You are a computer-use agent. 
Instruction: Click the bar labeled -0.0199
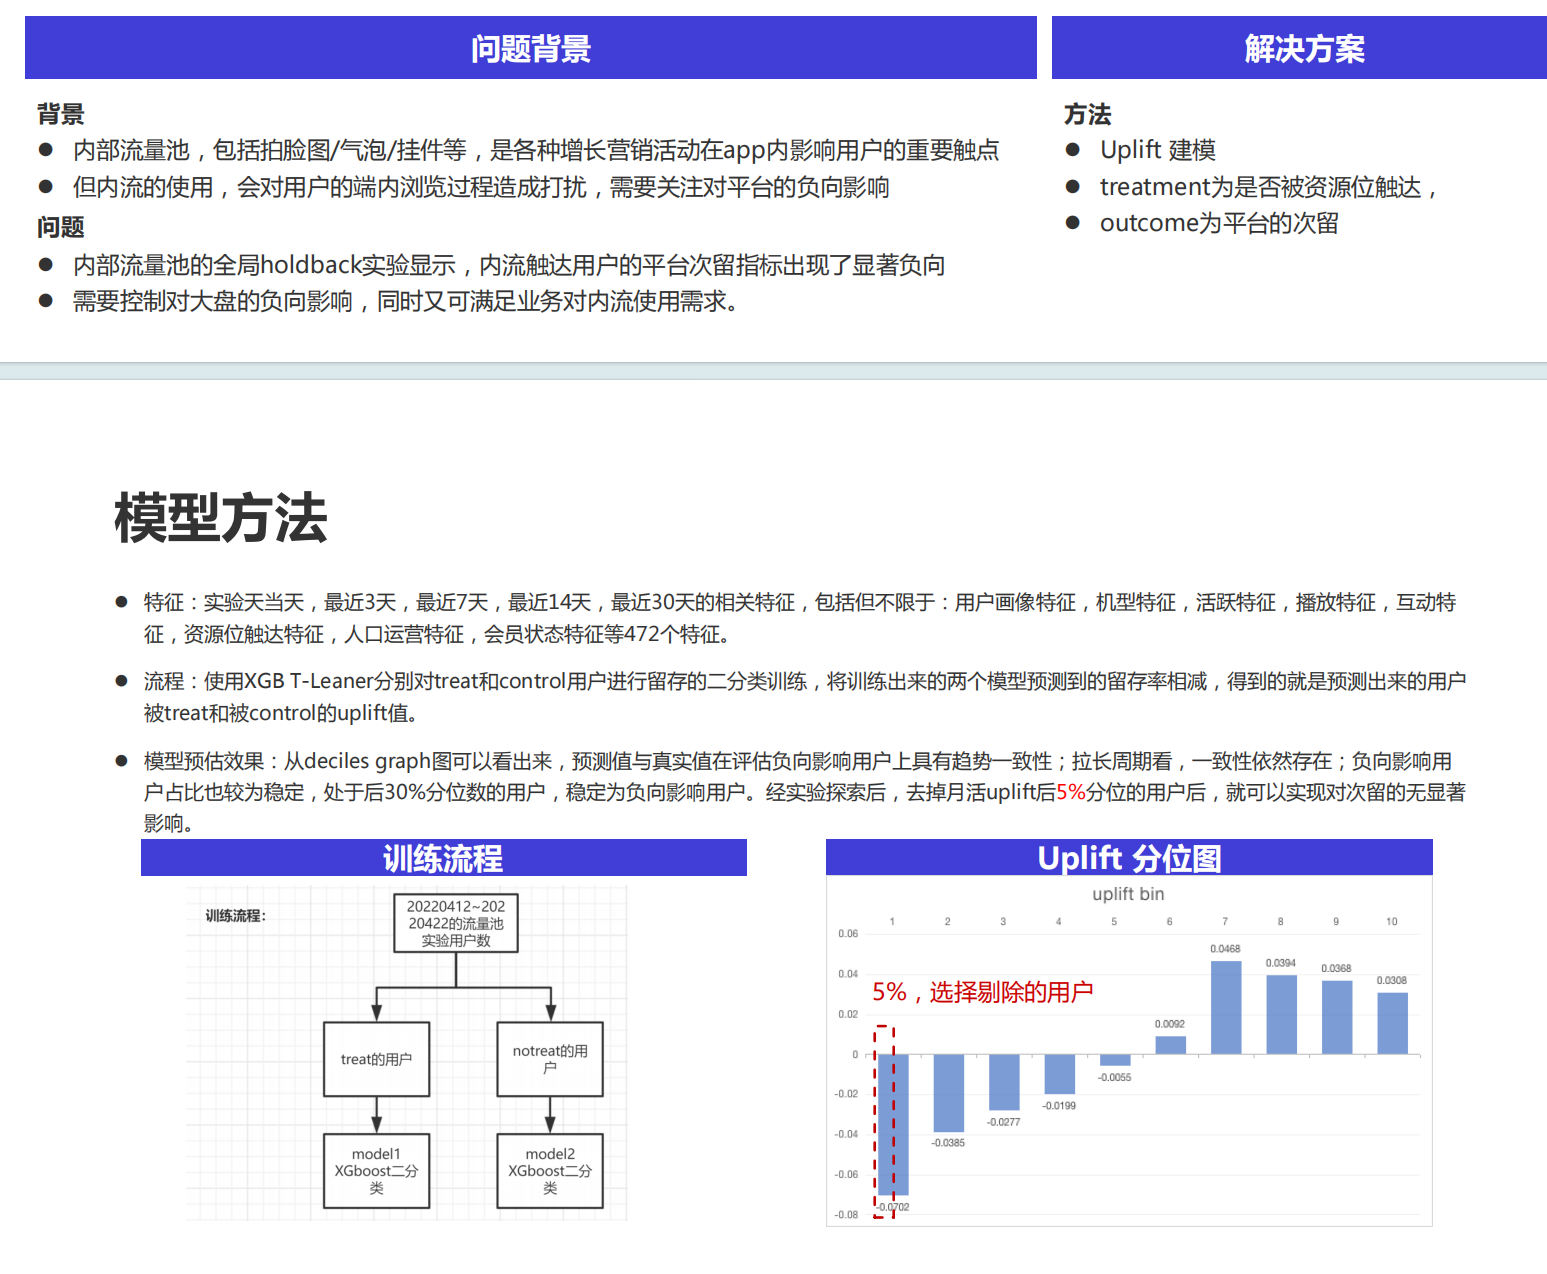[1059, 1074]
